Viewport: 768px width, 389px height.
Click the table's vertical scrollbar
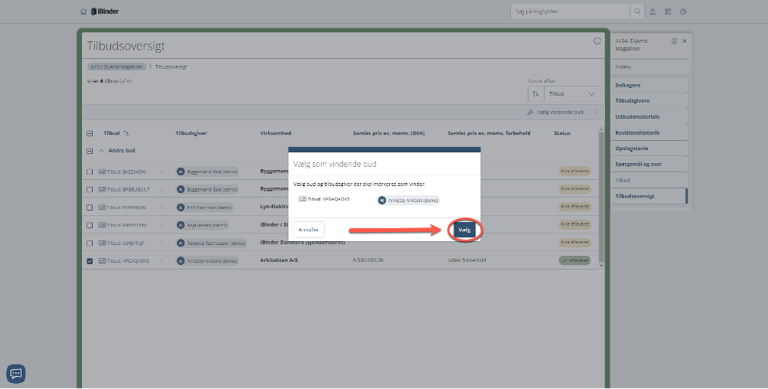601,197
